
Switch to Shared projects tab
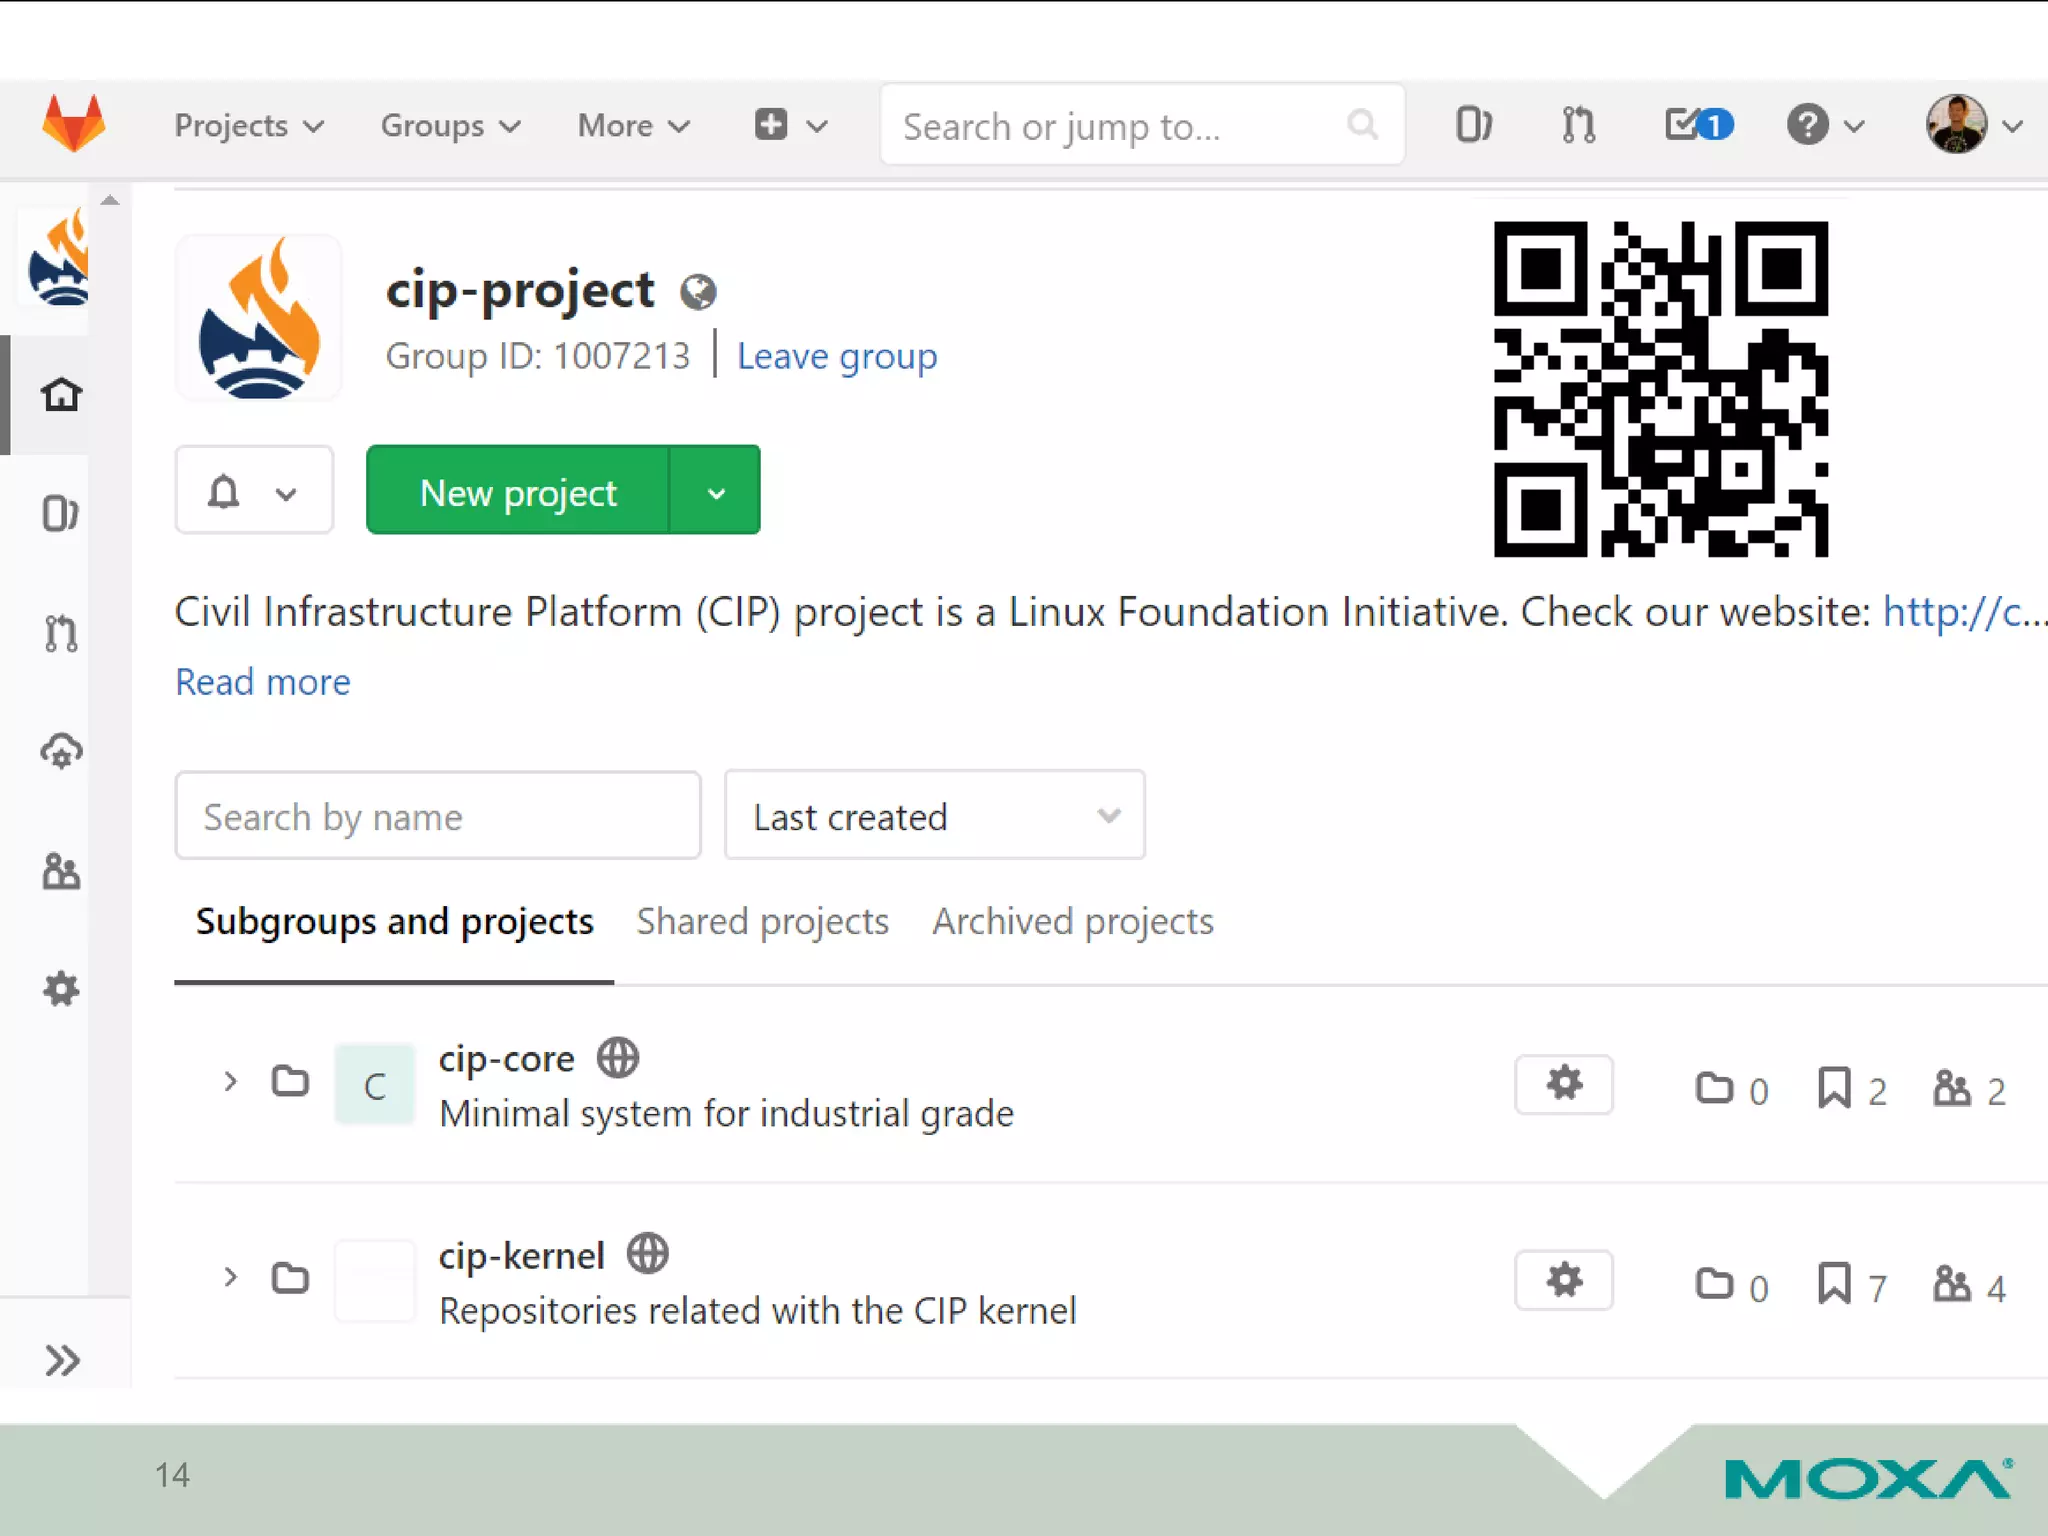click(x=762, y=921)
